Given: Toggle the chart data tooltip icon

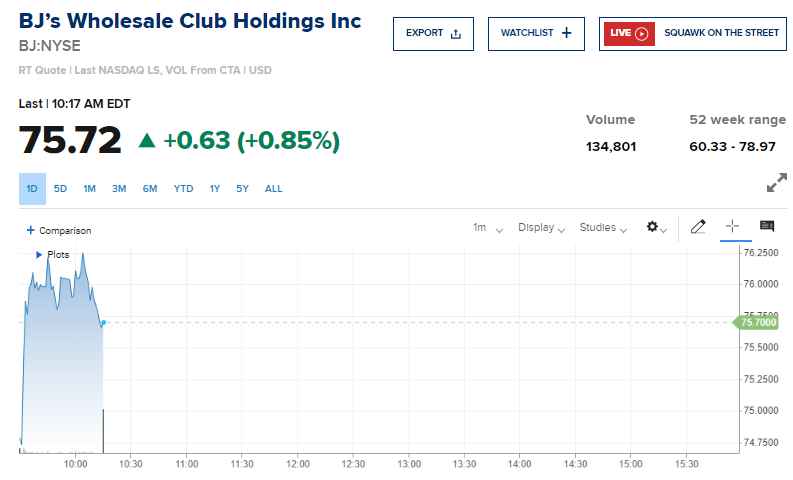Looking at the screenshot, I should [767, 227].
